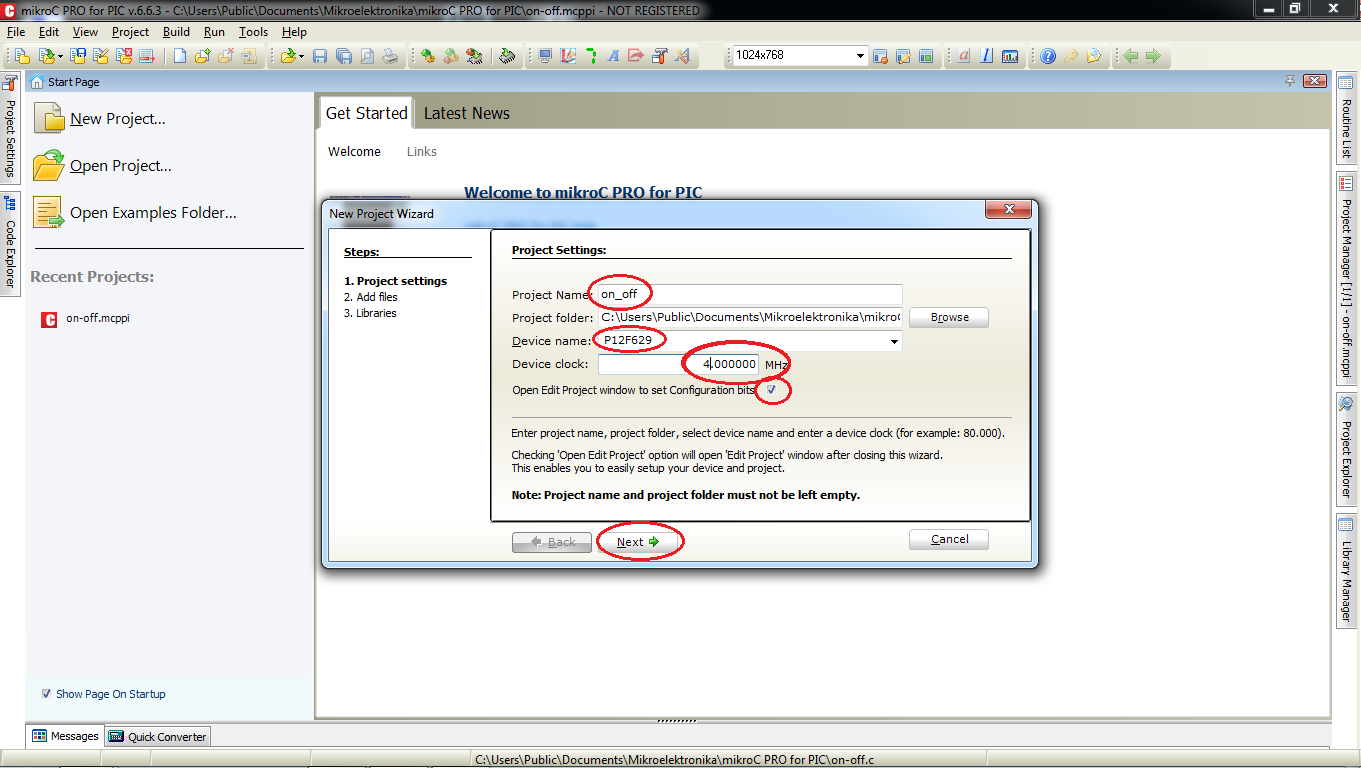Click Open Project... on Start Page

[x=121, y=165]
